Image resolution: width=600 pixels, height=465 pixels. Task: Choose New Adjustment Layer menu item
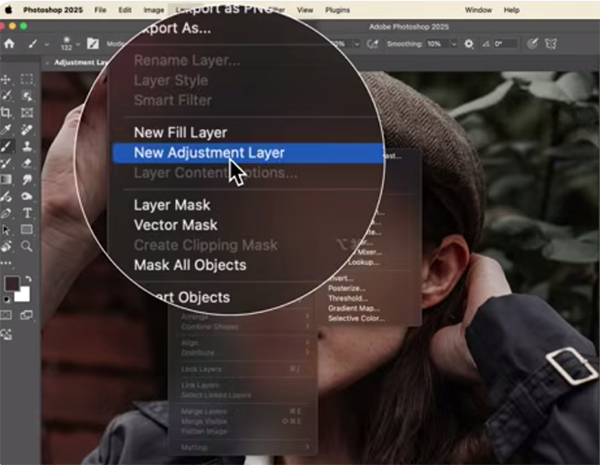tap(248, 153)
